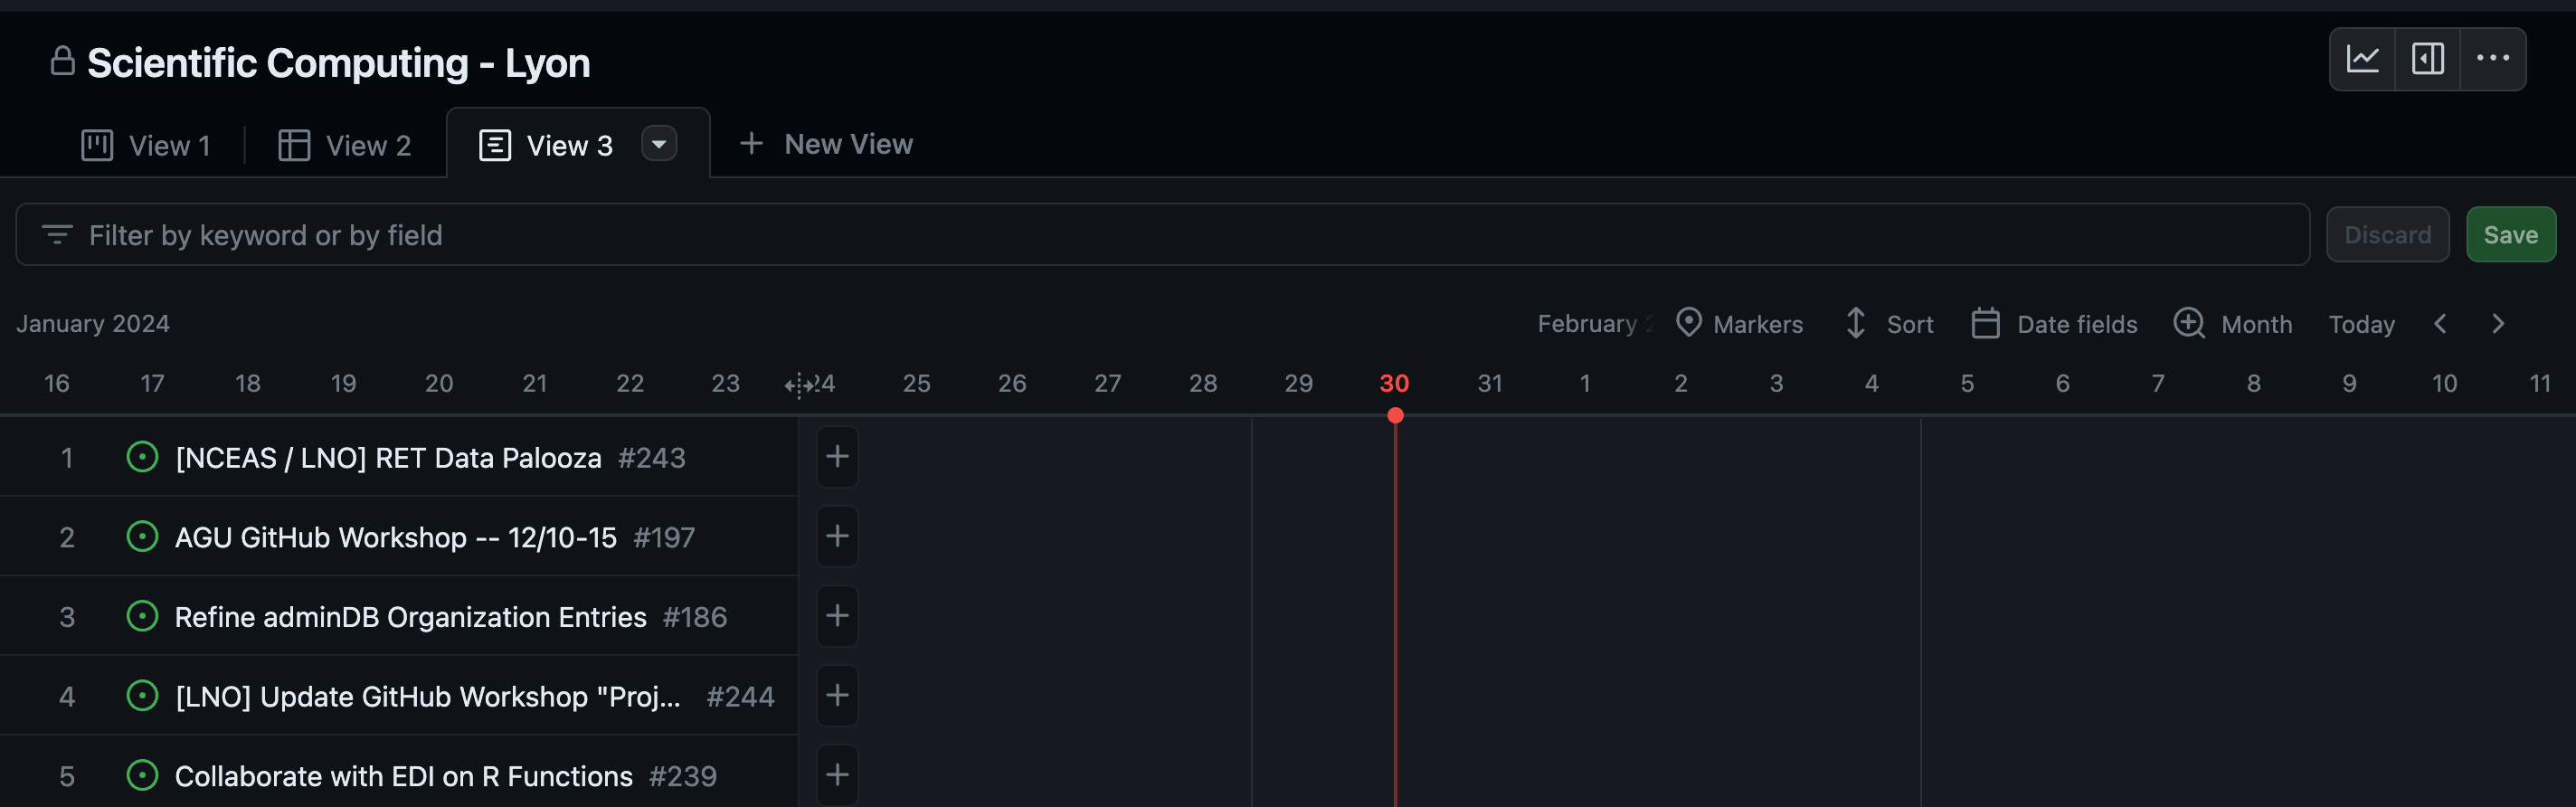Click the View 2 table icon
Viewport: 2576px width, 807px height.
[x=294, y=145]
